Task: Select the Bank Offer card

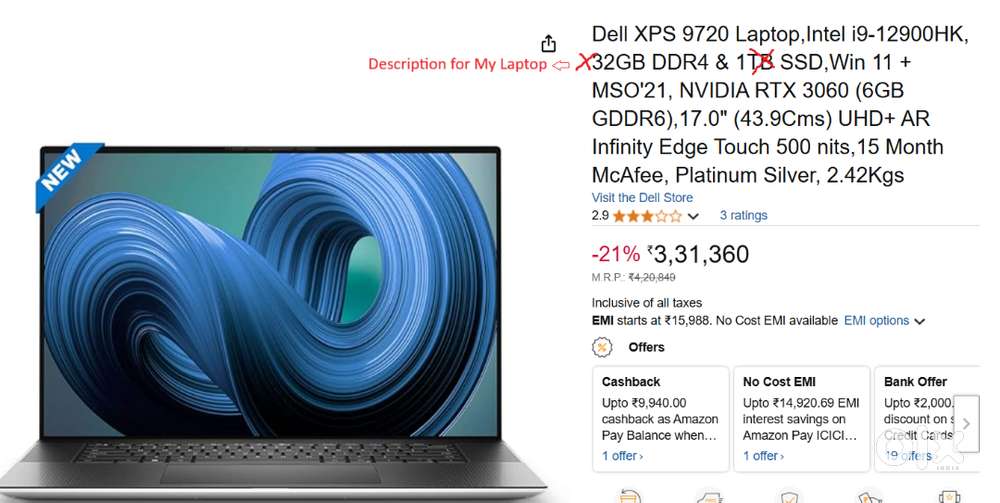Action: pyautogui.click(x=927, y=419)
